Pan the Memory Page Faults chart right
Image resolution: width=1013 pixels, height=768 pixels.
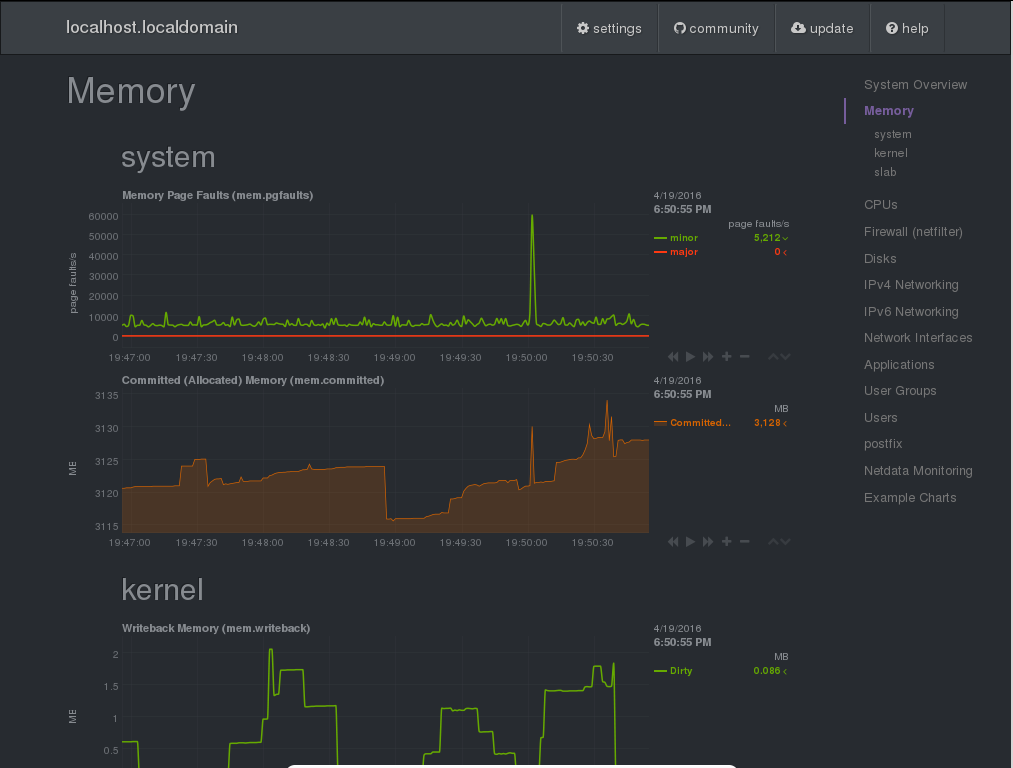click(708, 357)
